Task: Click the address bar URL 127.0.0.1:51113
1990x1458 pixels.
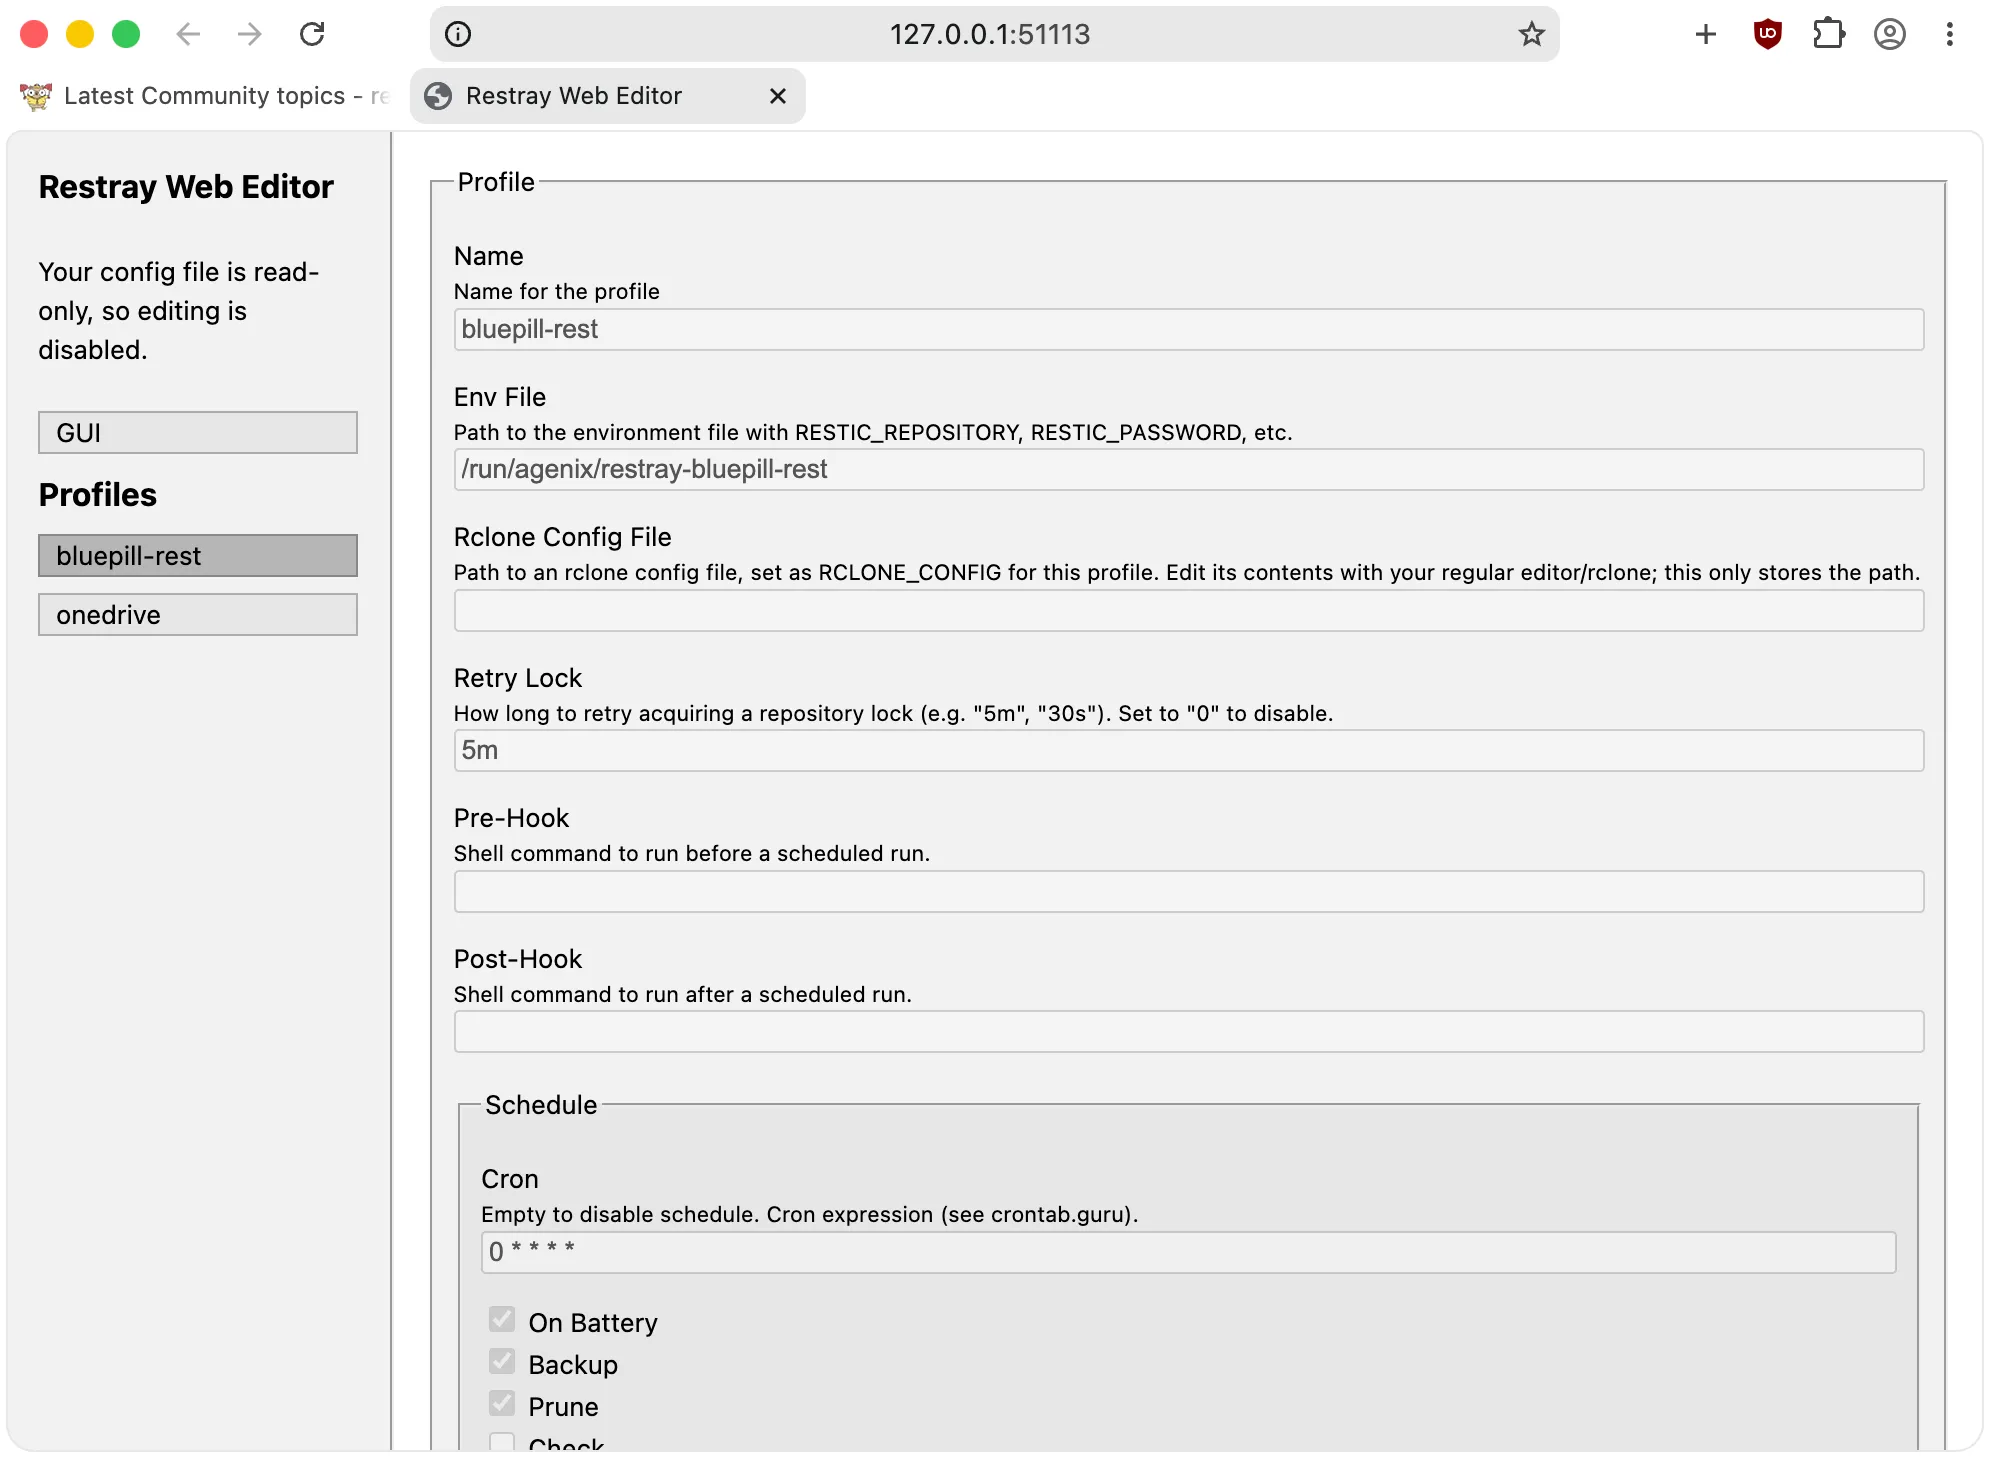Action: (990, 34)
